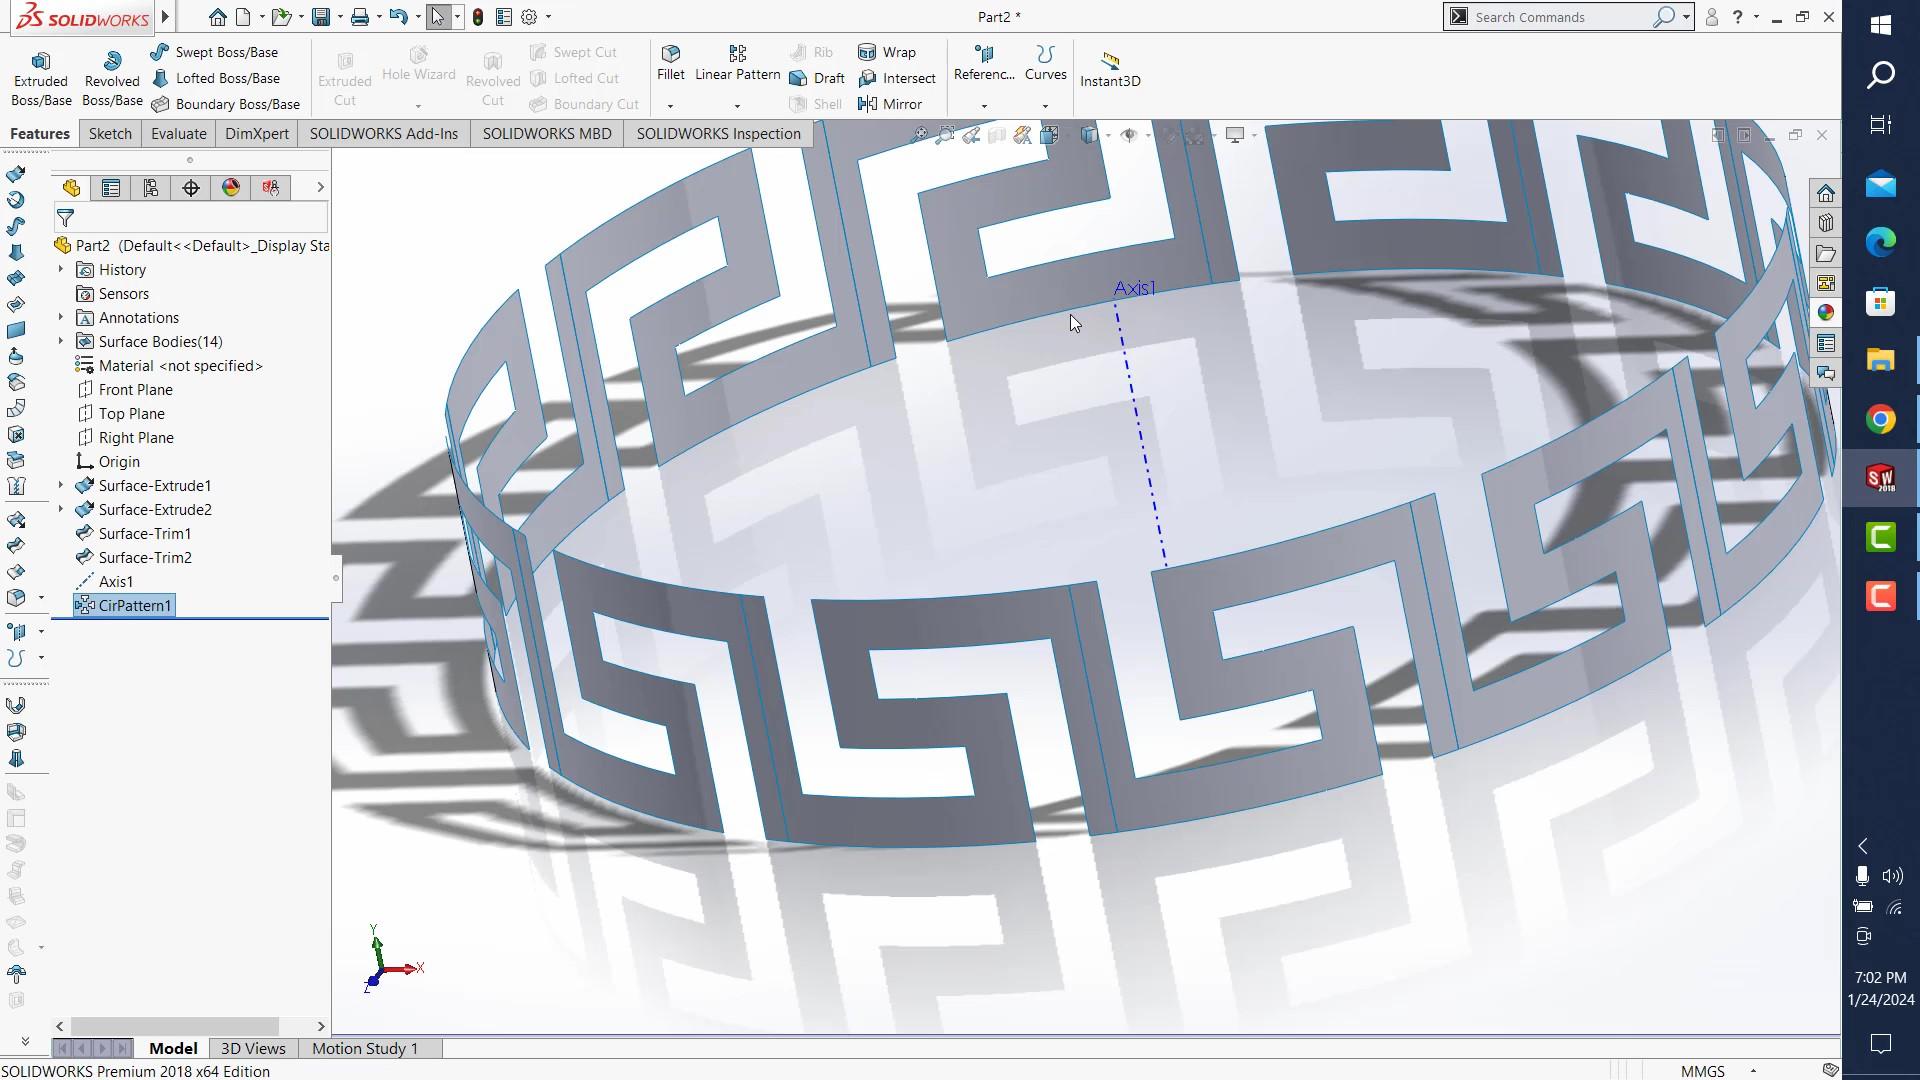Viewport: 1920px width, 1080px height.
Task: Open FeatureManager design tree tab
Action: click(71, 188)
